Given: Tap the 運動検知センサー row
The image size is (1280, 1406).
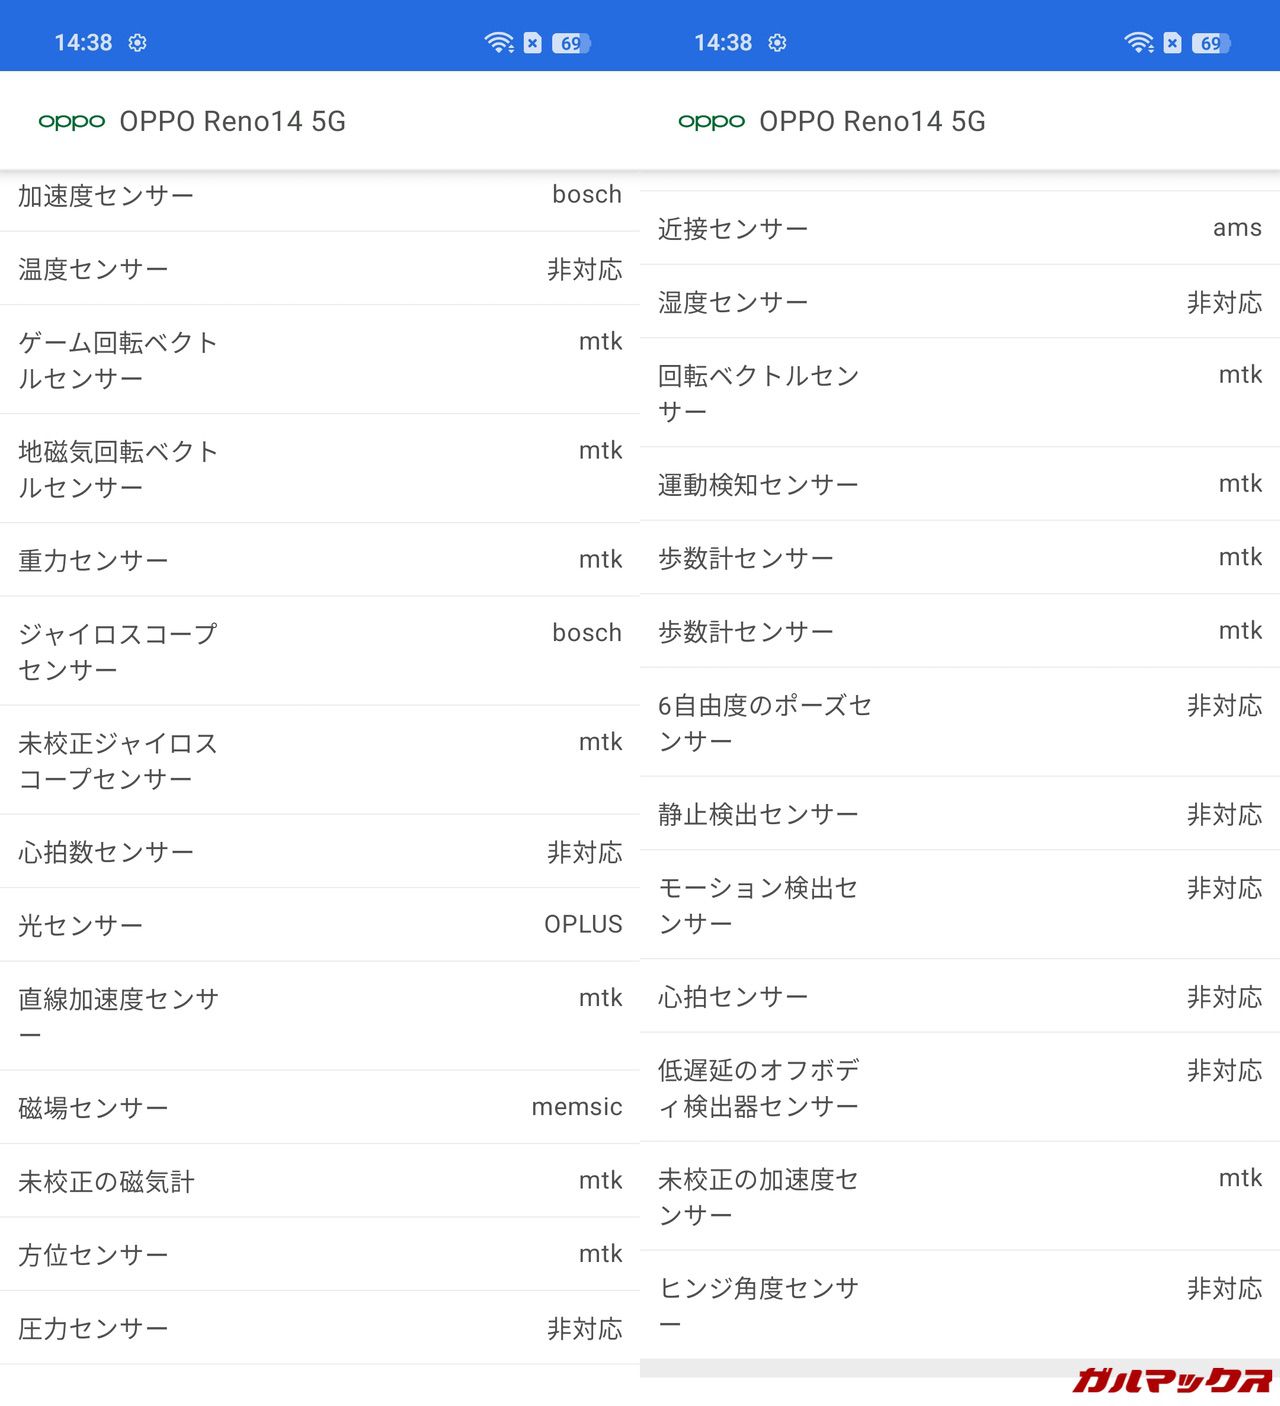Looking at the screenshot, I should pyautogui.click(x=960, y=485).
